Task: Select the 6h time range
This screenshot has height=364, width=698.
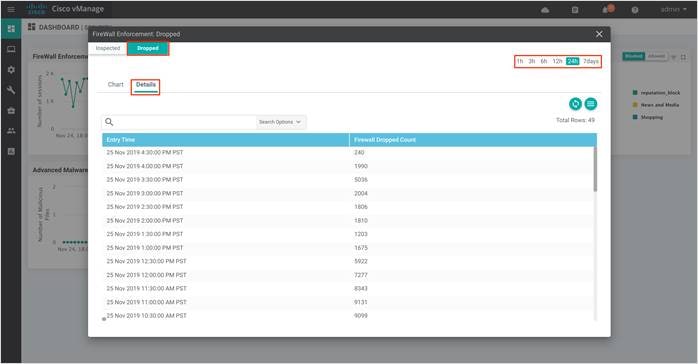Action: (x=544, y=61)
